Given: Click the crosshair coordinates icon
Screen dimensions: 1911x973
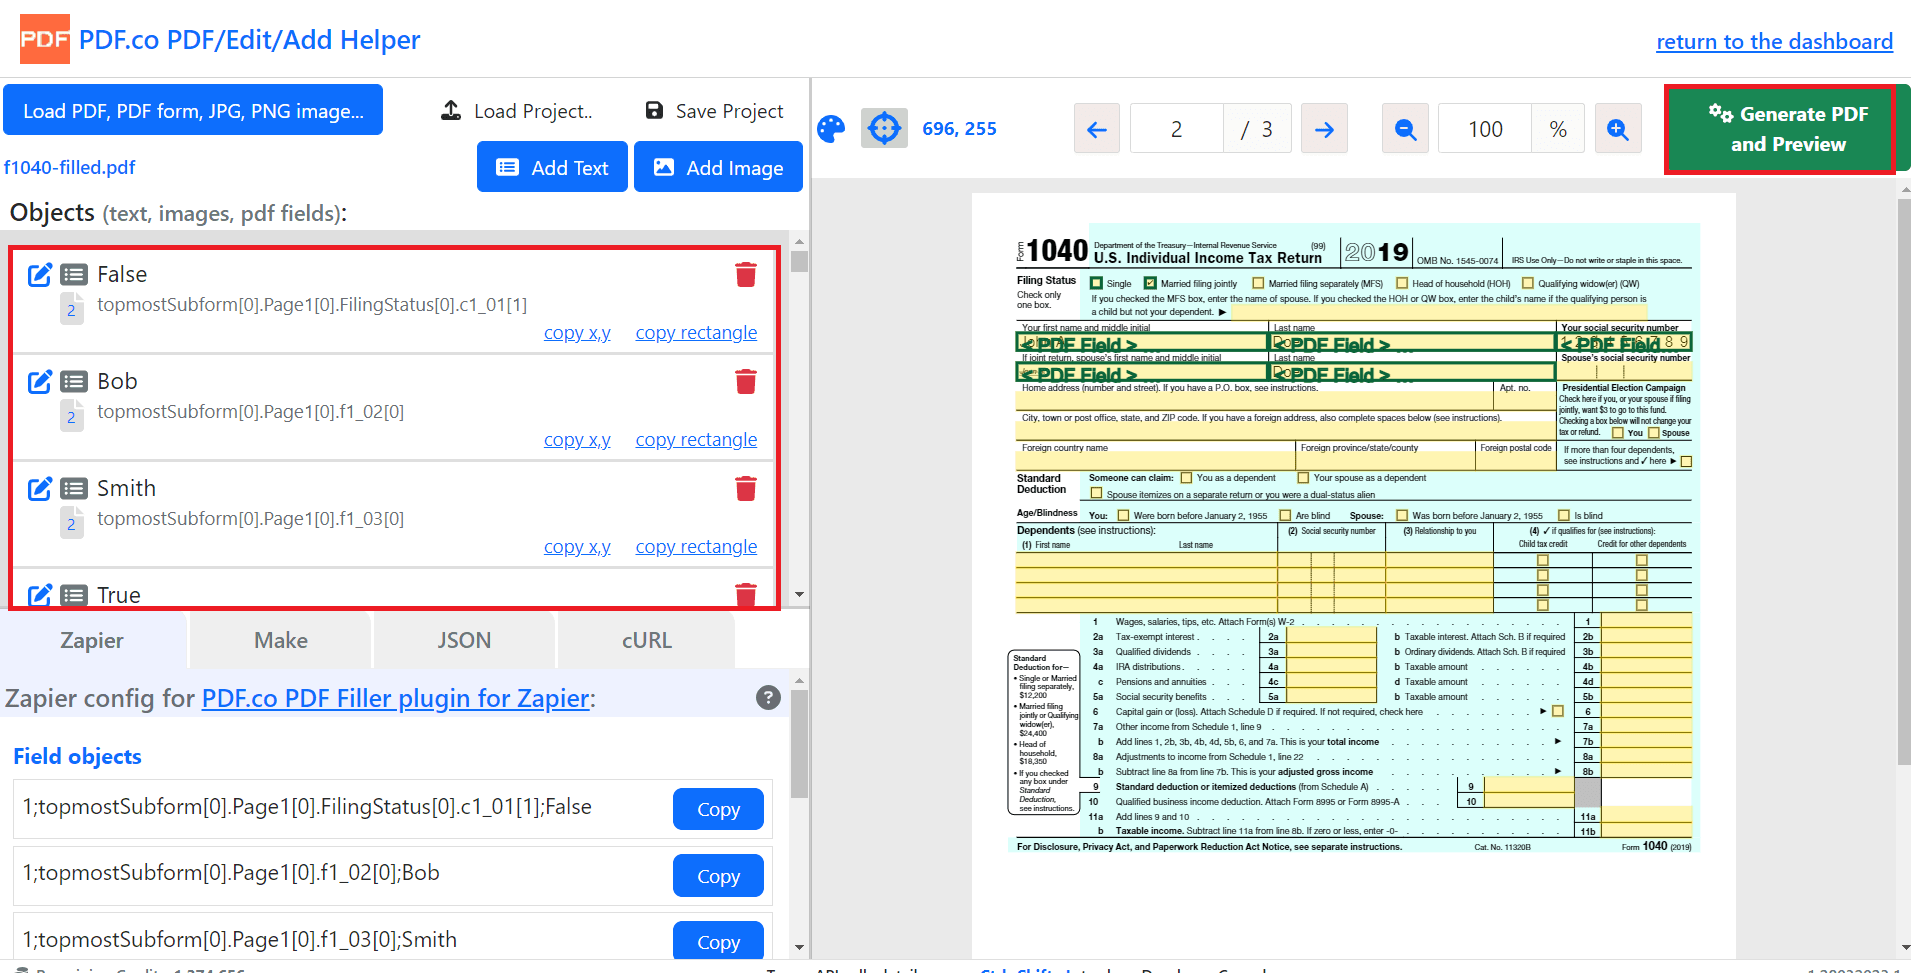Looking at the screenshot, I should (884, 129).
